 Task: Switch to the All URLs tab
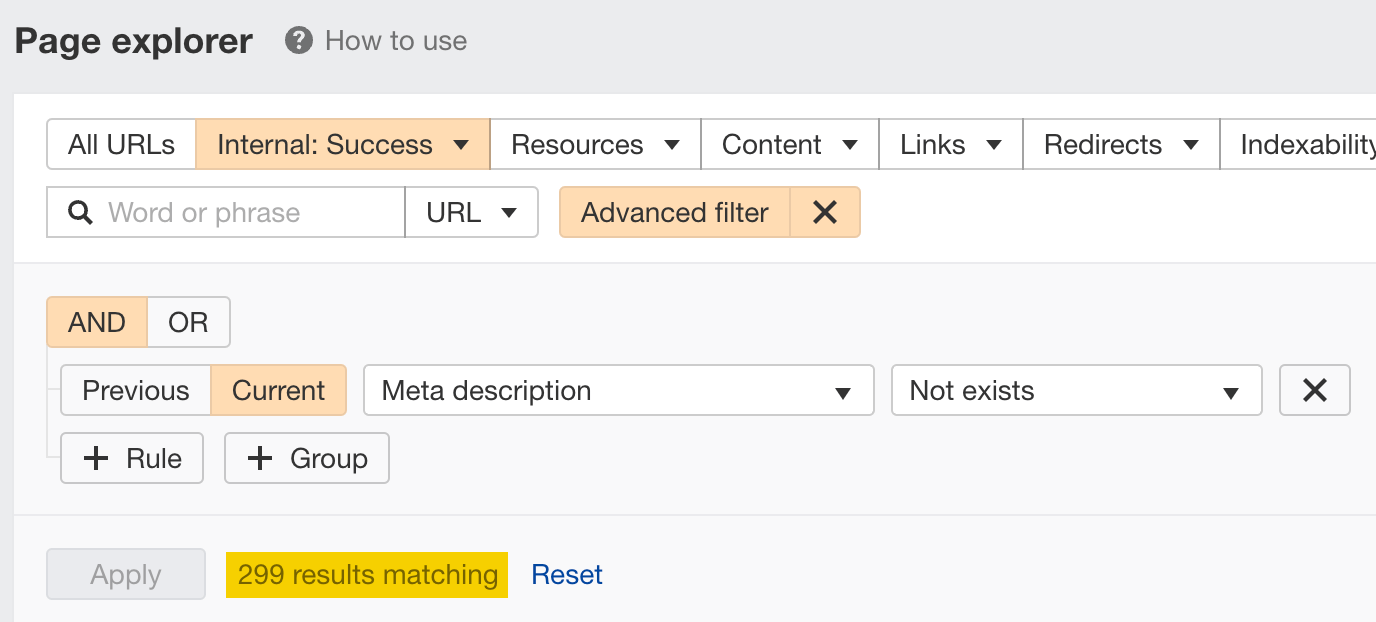(x=120, y=144)
